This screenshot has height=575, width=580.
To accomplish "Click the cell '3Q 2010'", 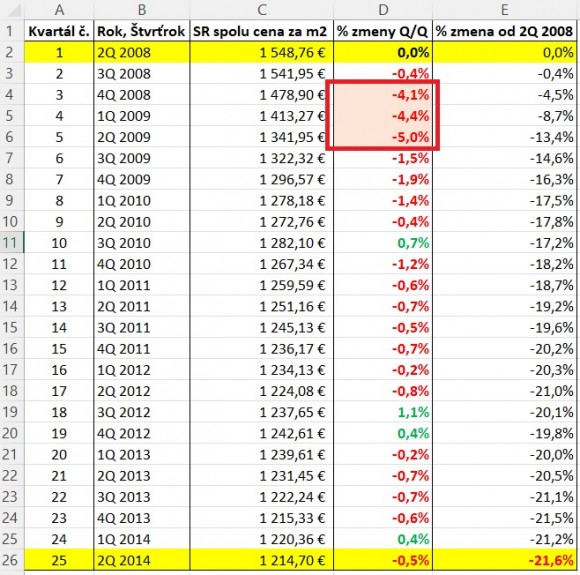I will [x=142, y=243].
